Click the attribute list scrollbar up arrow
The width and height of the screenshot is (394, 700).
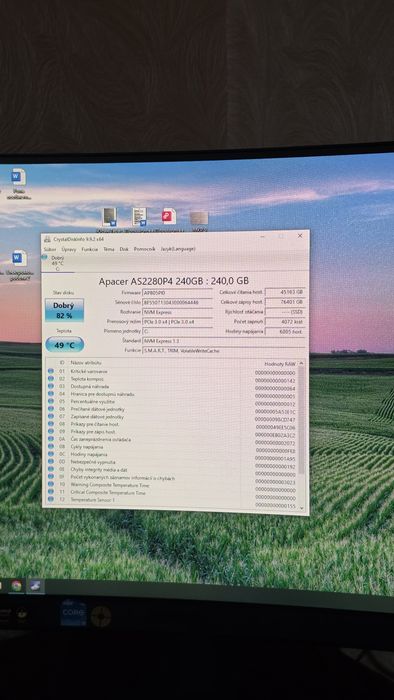coord(301,364)
